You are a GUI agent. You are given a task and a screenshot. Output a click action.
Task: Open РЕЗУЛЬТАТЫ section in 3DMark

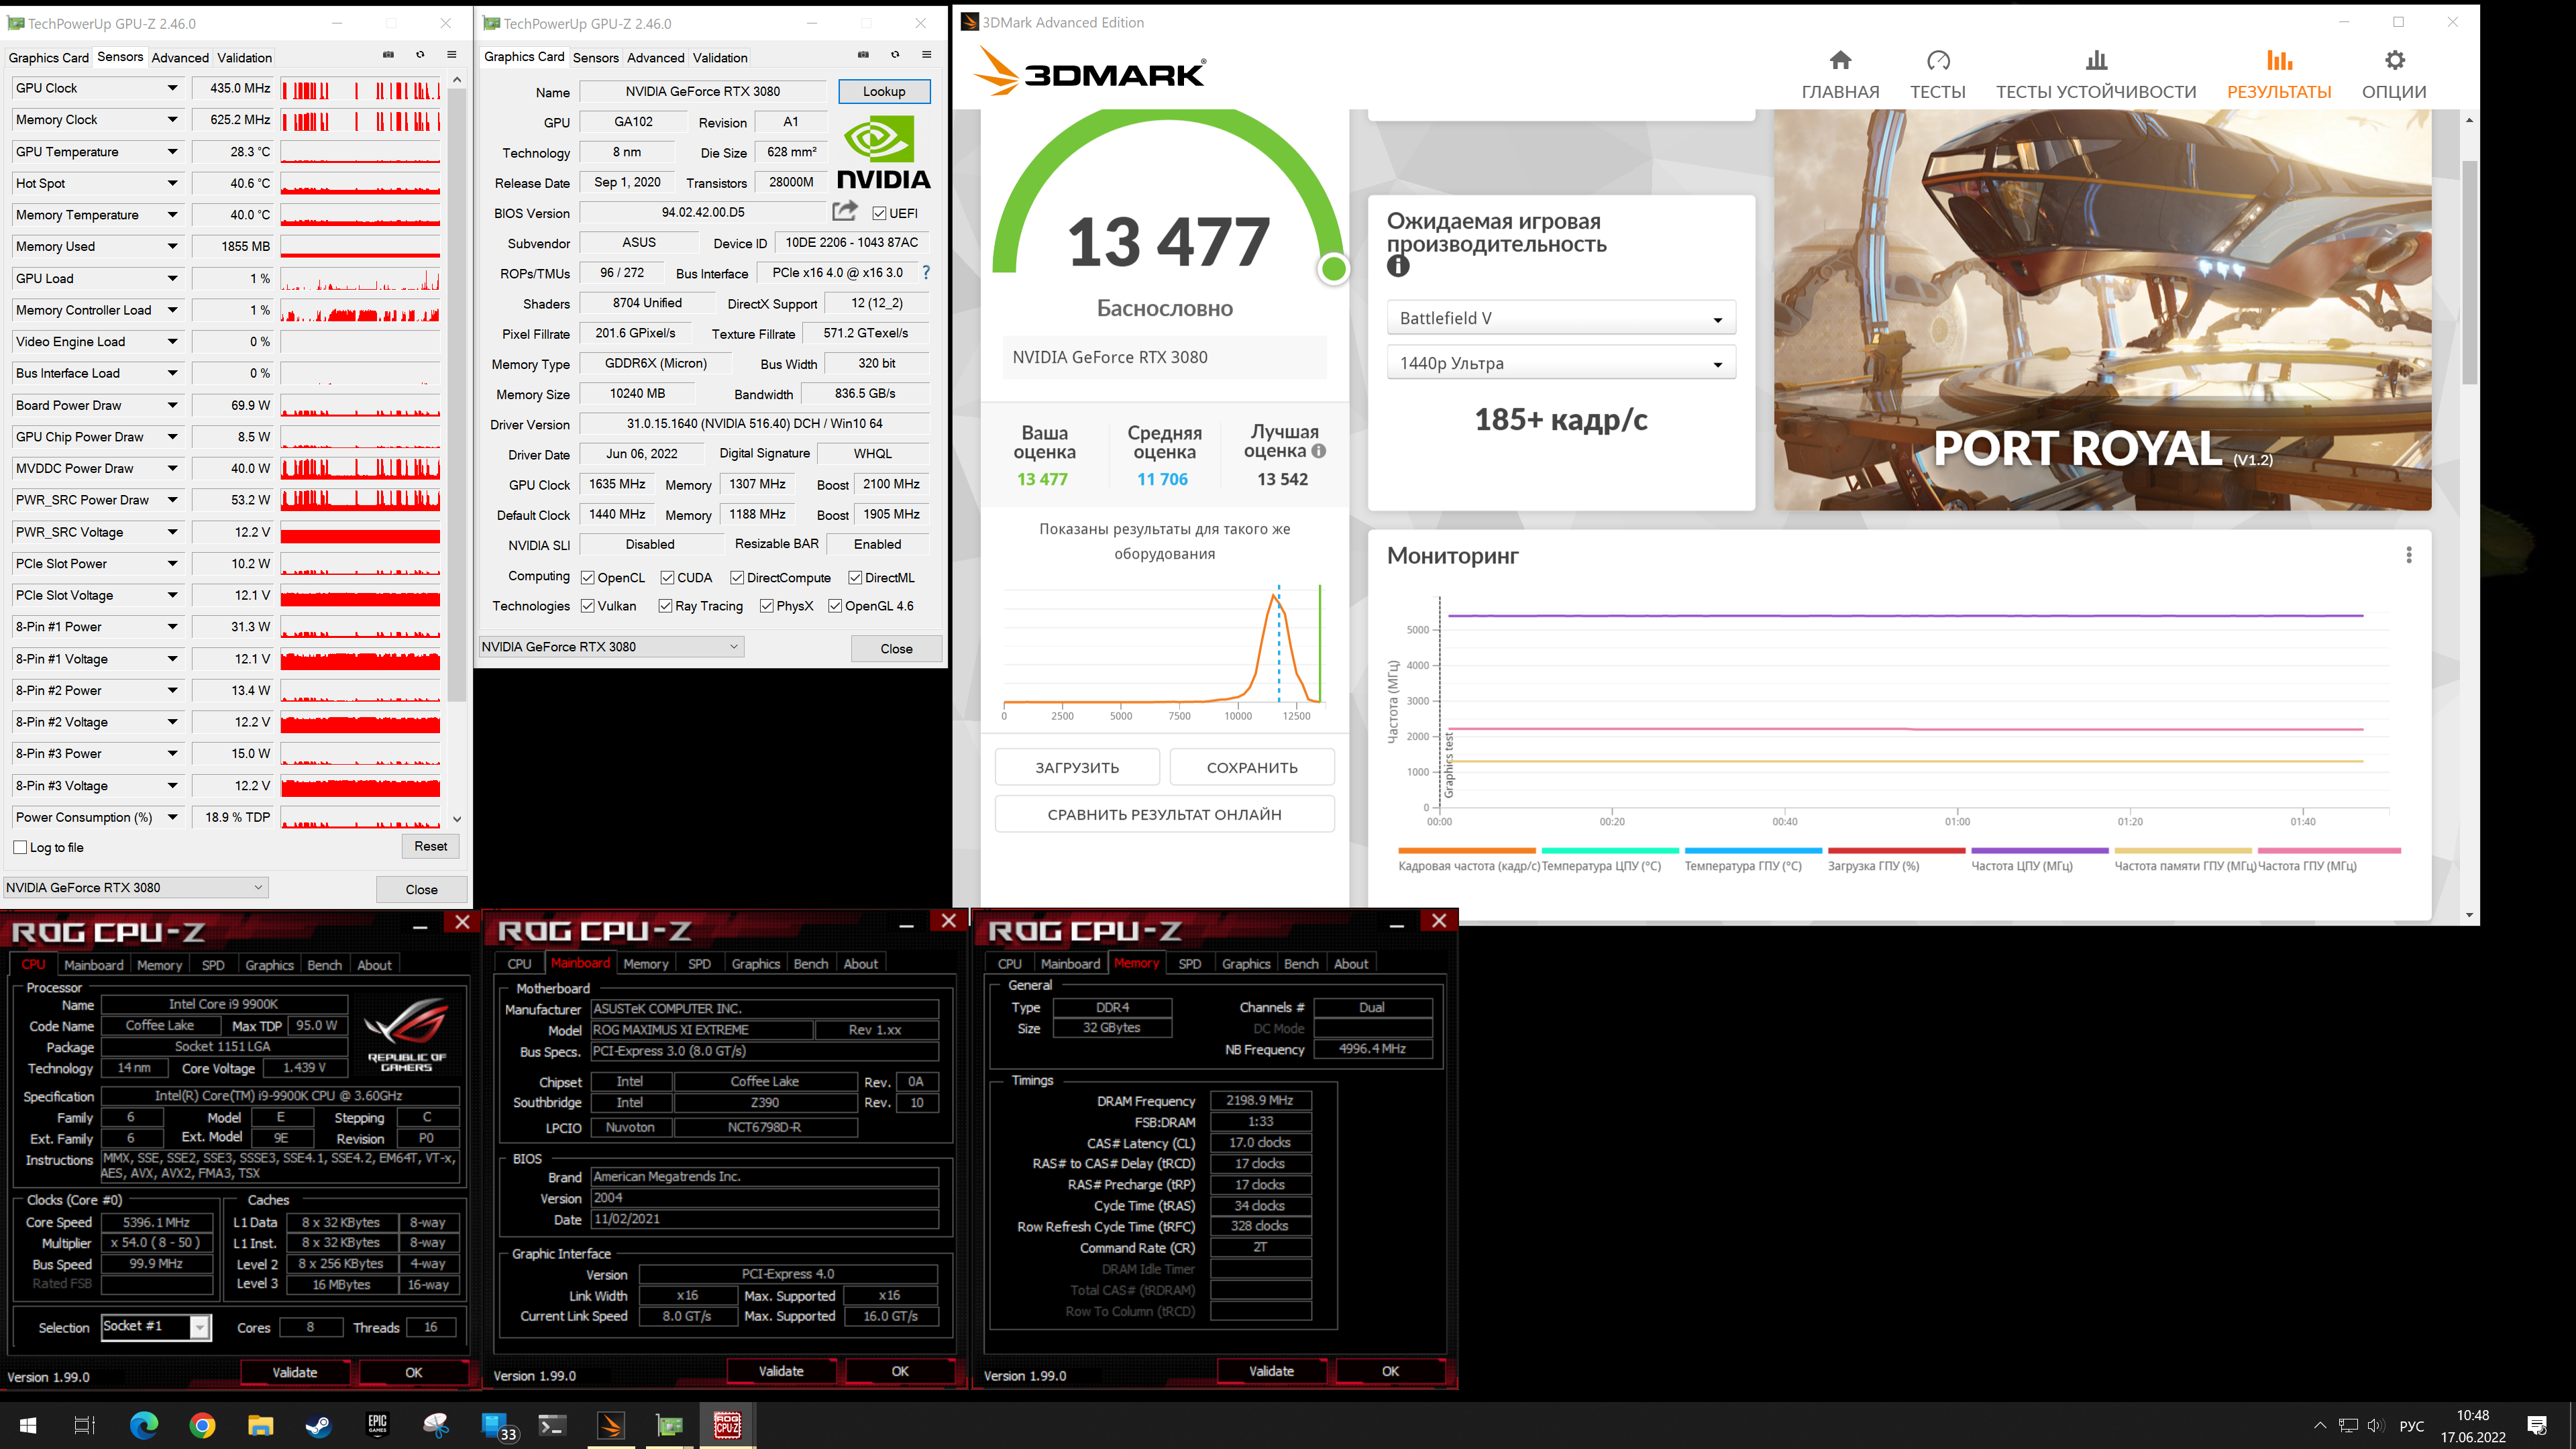2279,75
